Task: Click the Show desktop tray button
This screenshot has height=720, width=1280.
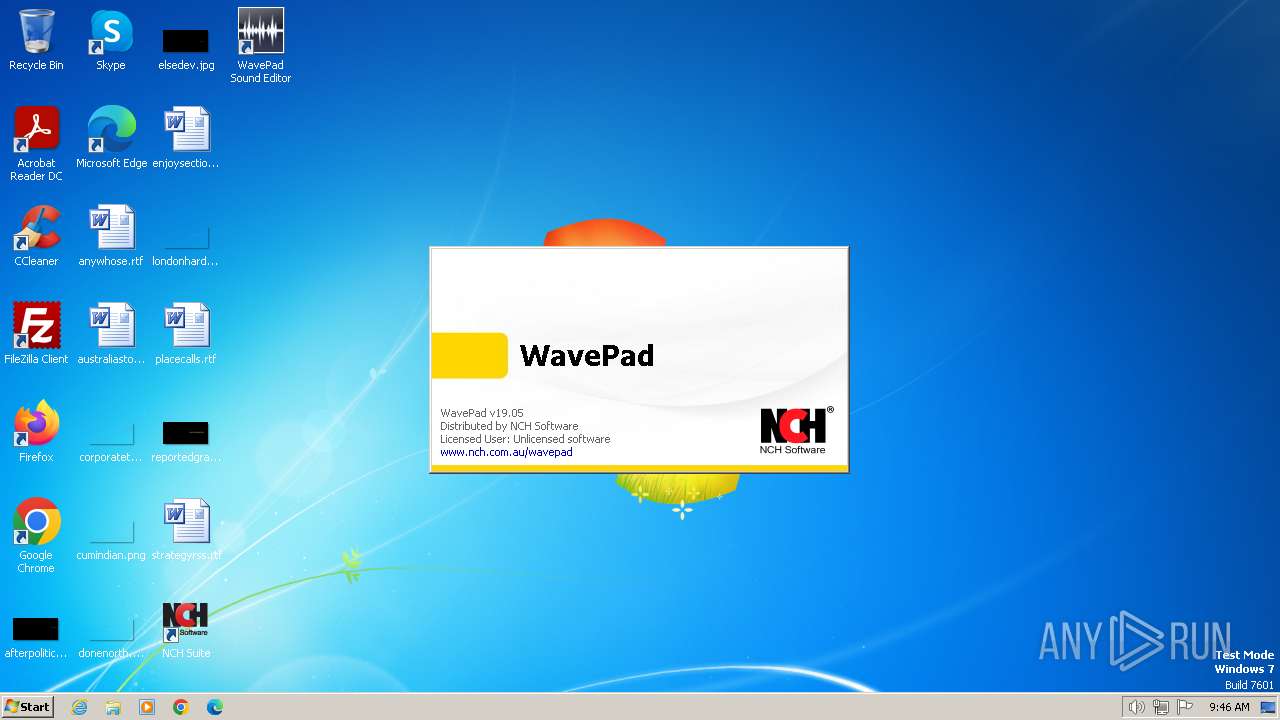Action: pyautogui.click(x=1269, y=707)
